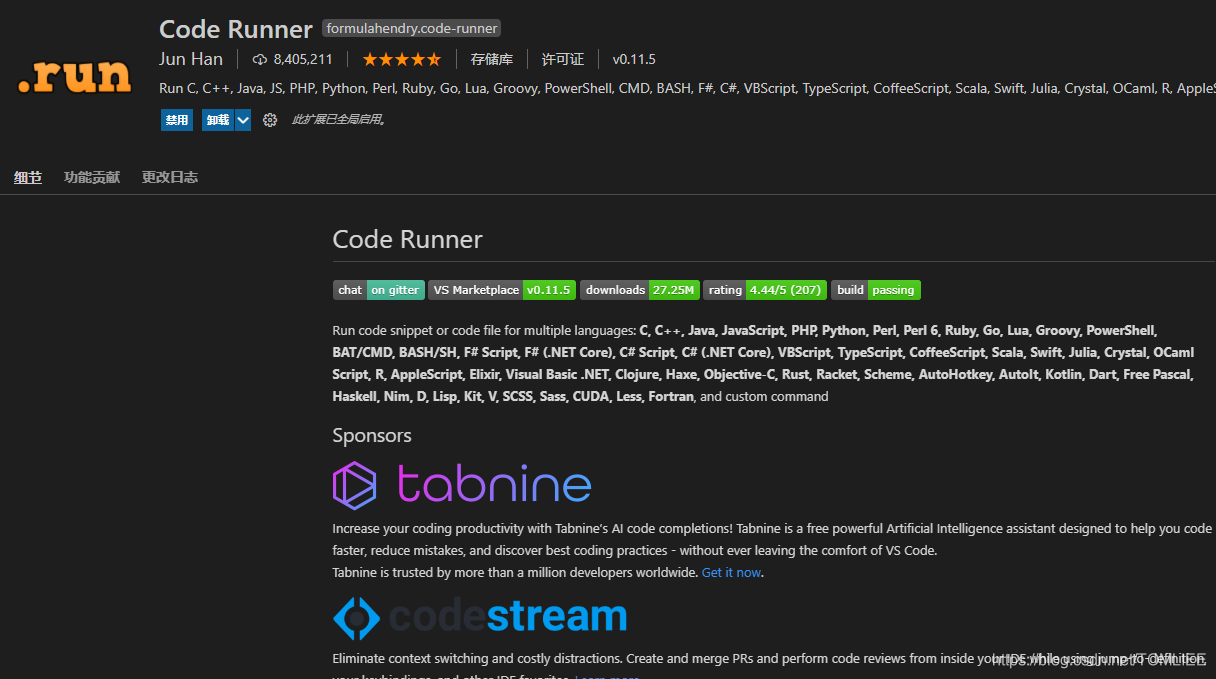Switch to the 细节 details tab
This screenshot has height=679, width=1216.
coord(28,177)
